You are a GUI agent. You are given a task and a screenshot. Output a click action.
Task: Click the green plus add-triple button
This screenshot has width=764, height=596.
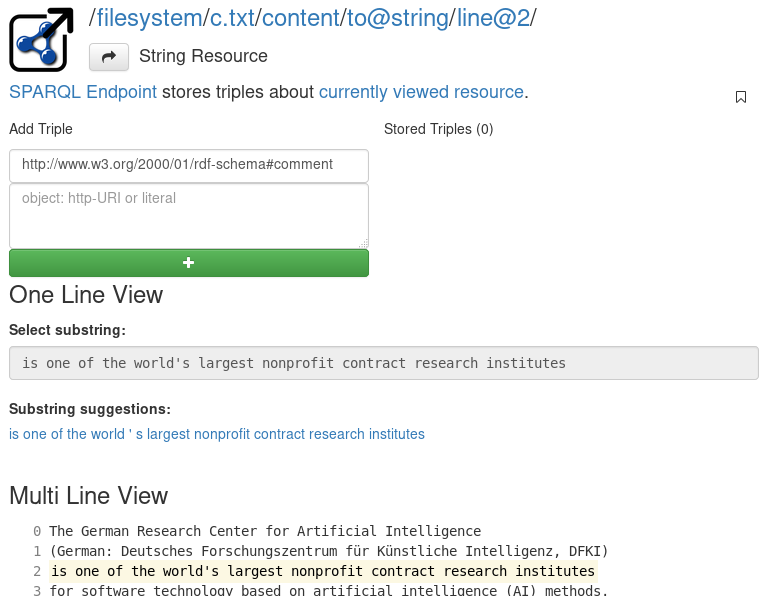click(x=189, y=263)
